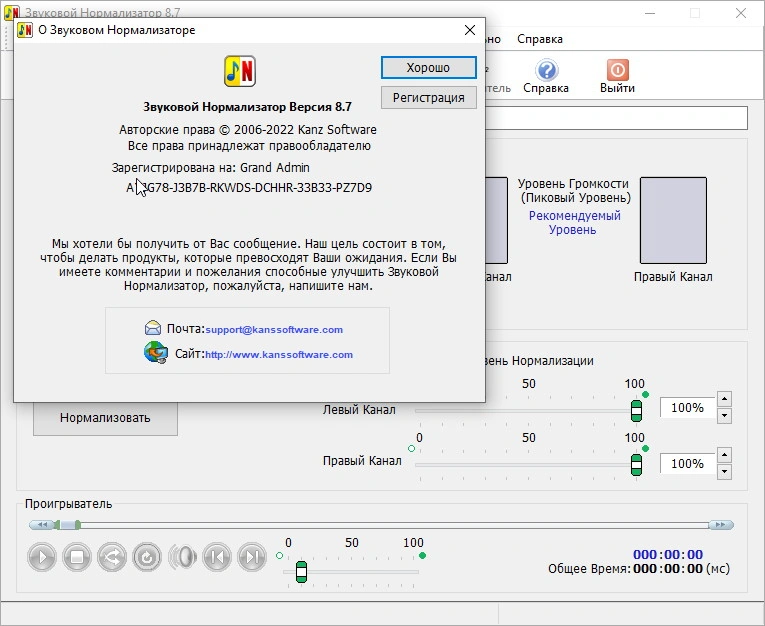Click the Справка toolbar question-mark icon
Viewport: 765px width, 626px height.
pyautogui.click(x=546, y=70)
